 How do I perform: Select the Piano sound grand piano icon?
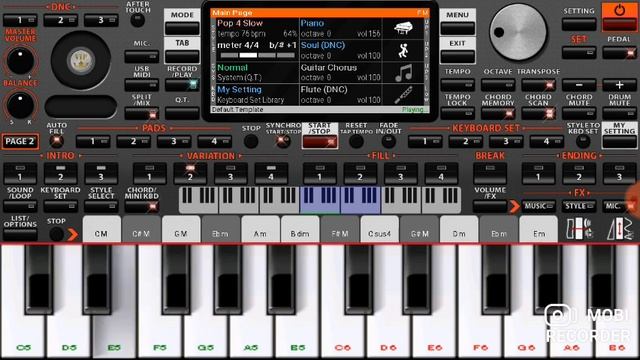click(403, 28)
